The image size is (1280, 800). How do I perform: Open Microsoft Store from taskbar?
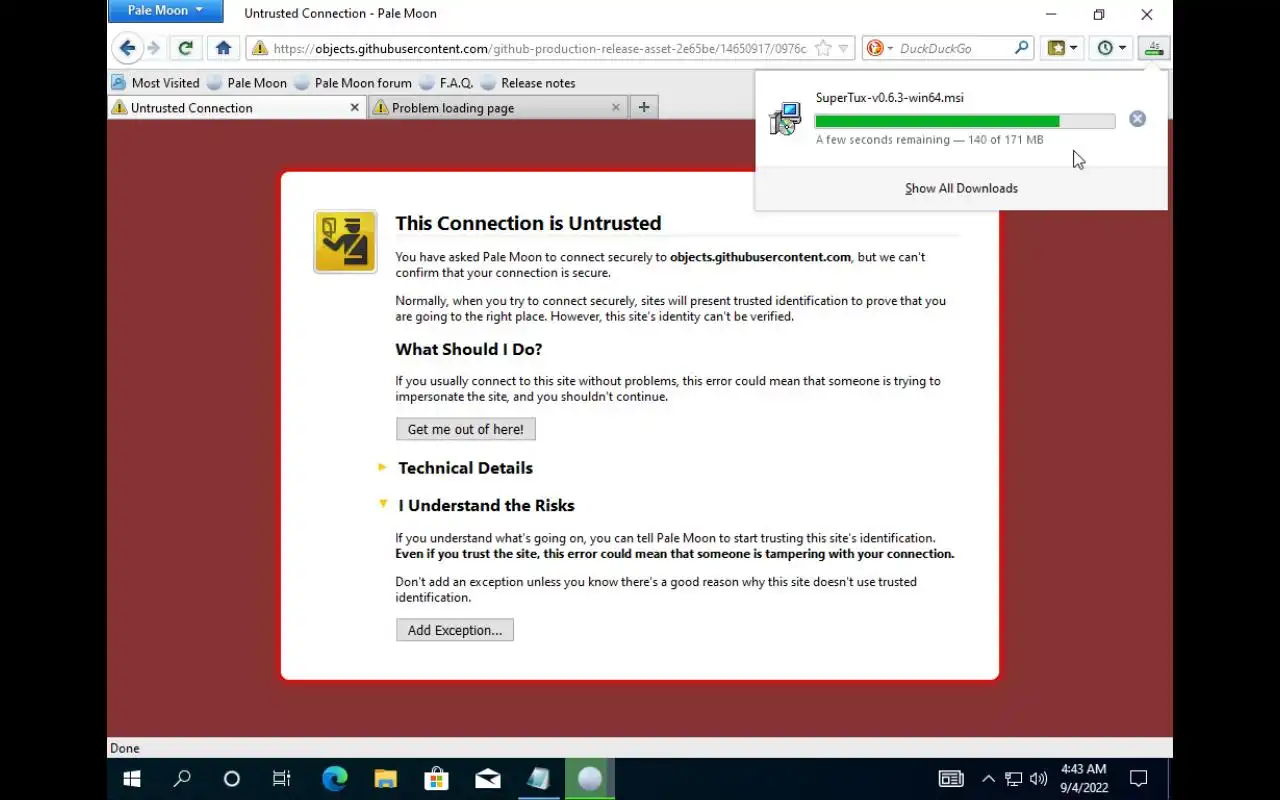click(436, 779)
